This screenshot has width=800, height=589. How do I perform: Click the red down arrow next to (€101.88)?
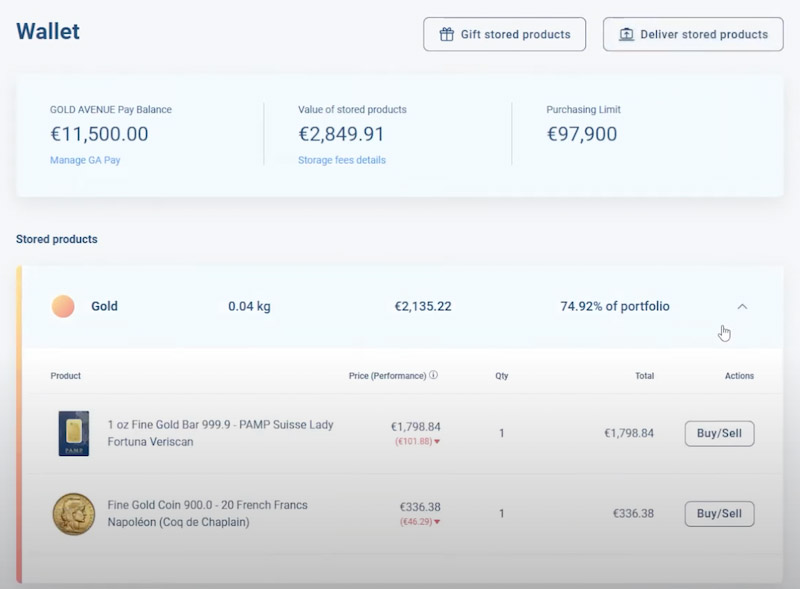(437, 441)
